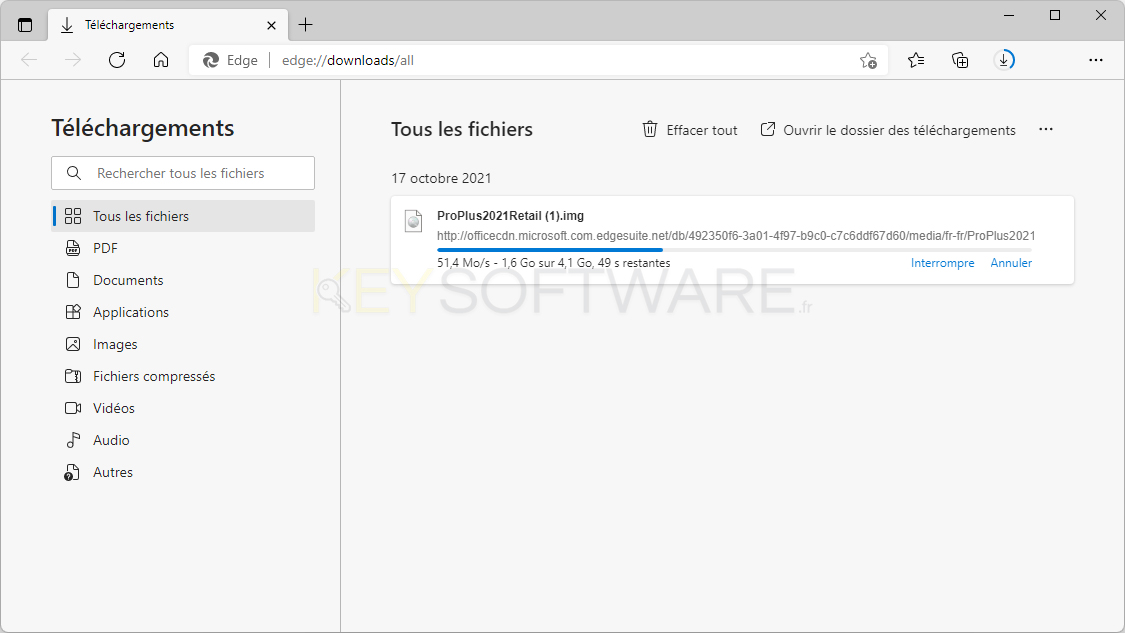
Task: Click Effacer tout to clear downloads
Action: 689,130
